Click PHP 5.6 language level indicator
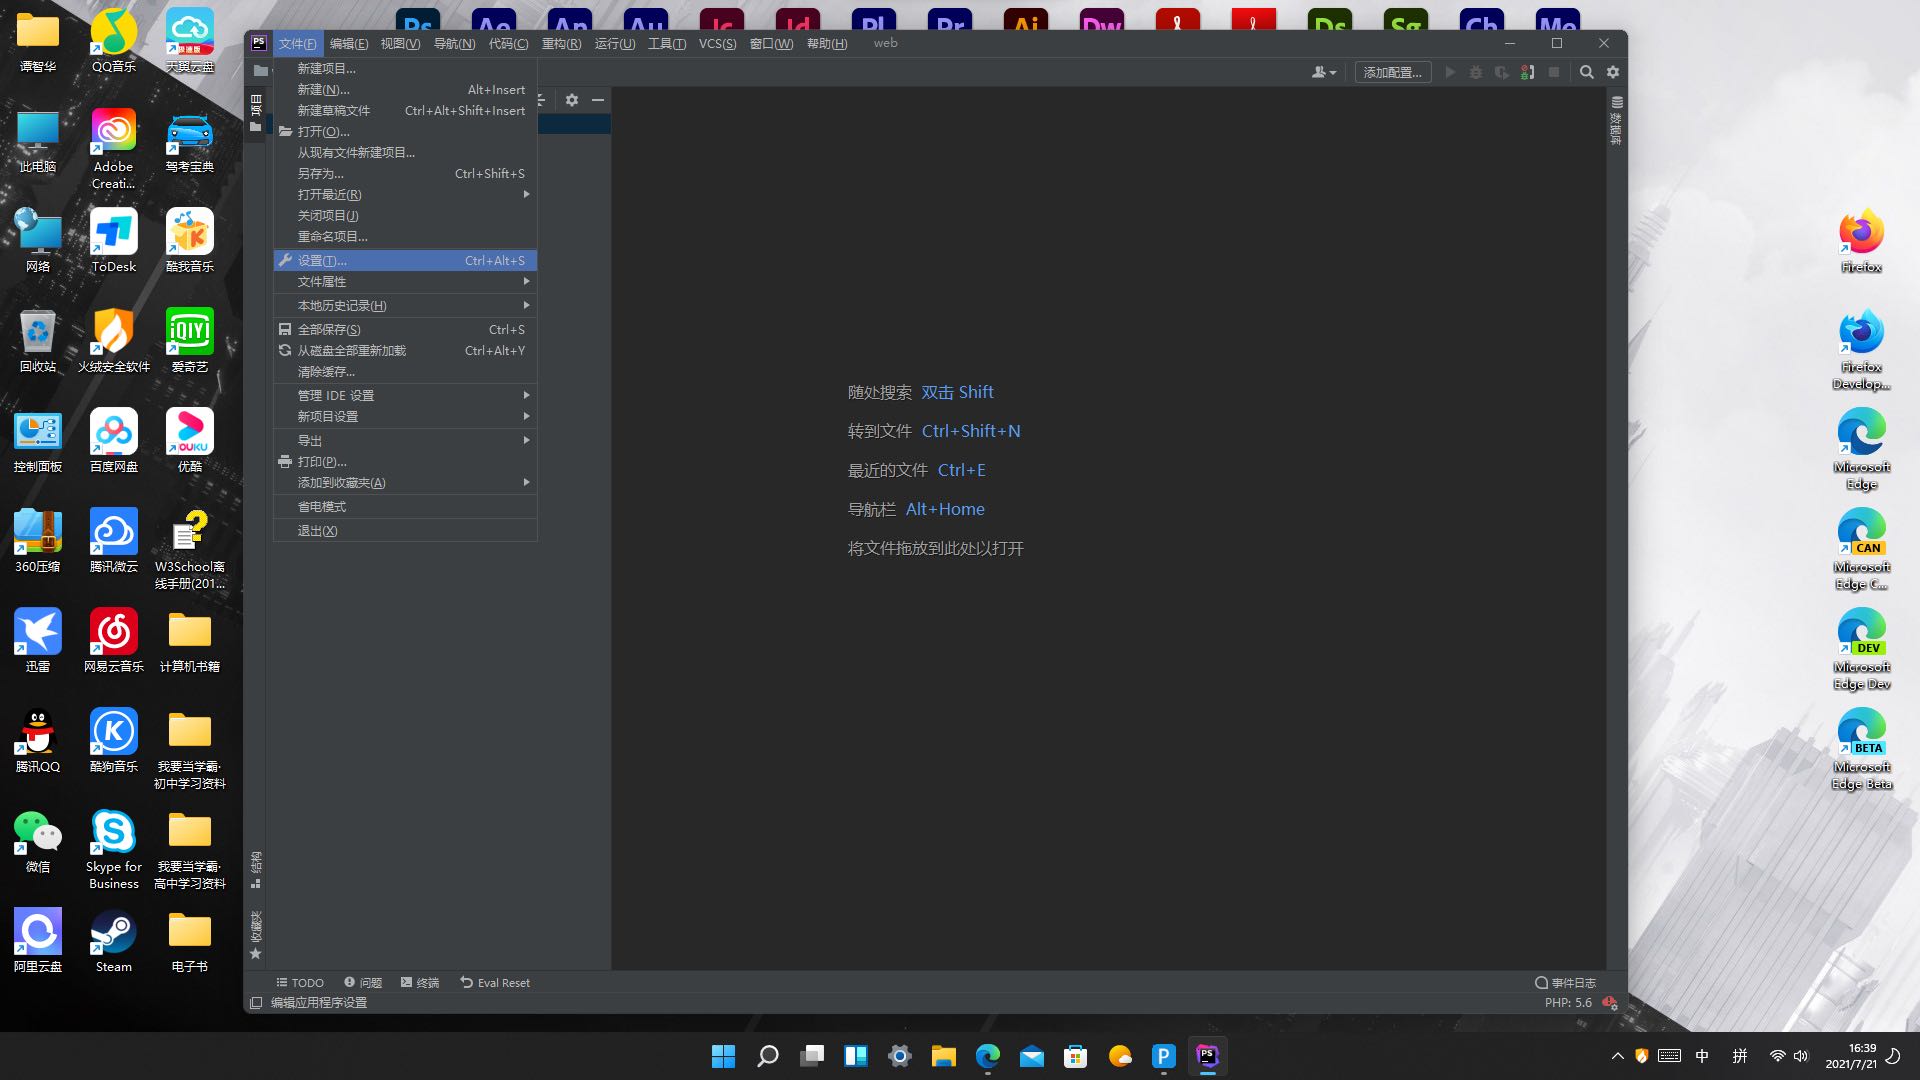Image resolution: width=1920 pixels, height=1080 pixels. pyautogui.click(x=1568, y=1003)
